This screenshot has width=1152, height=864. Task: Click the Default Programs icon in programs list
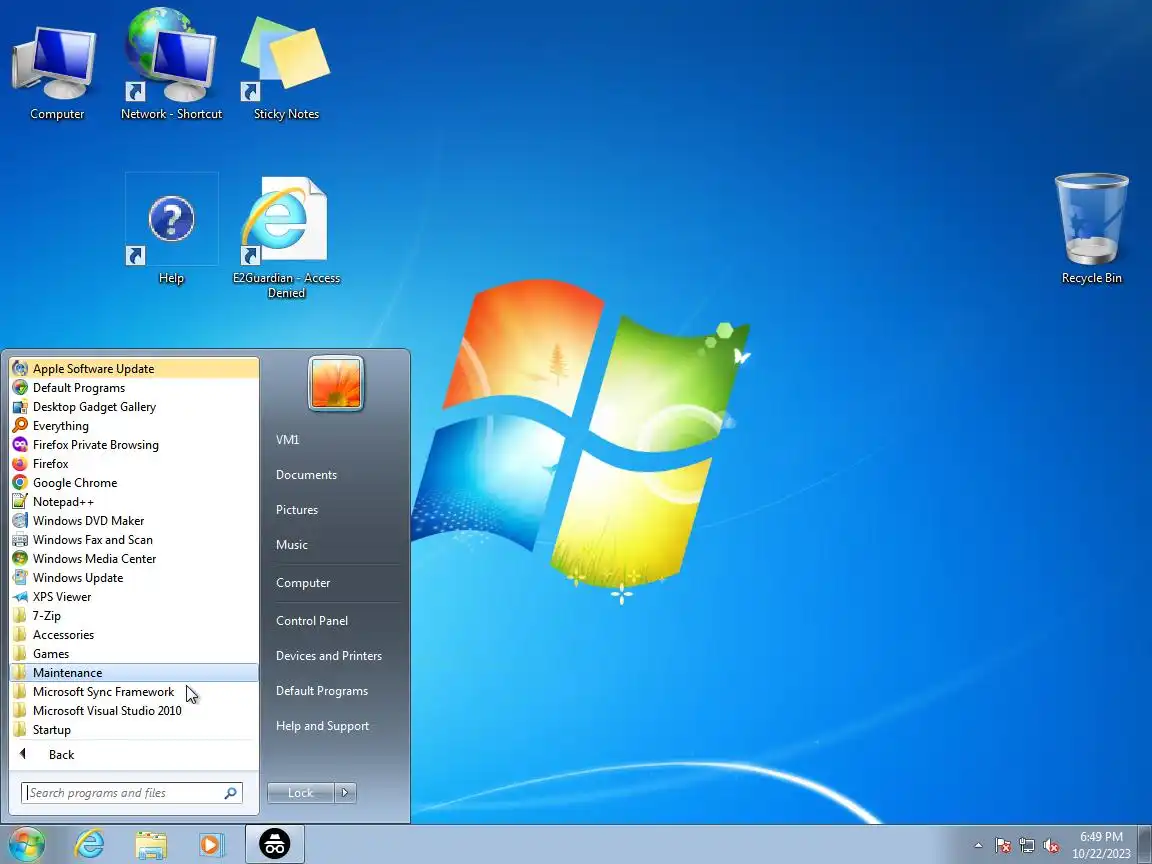(x=20, y=388)
